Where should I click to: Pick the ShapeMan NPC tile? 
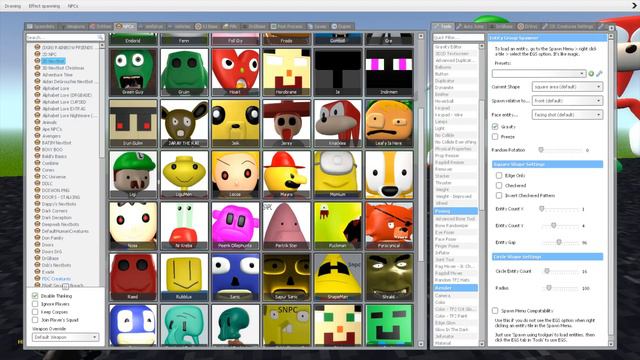[x=338, y=277]
